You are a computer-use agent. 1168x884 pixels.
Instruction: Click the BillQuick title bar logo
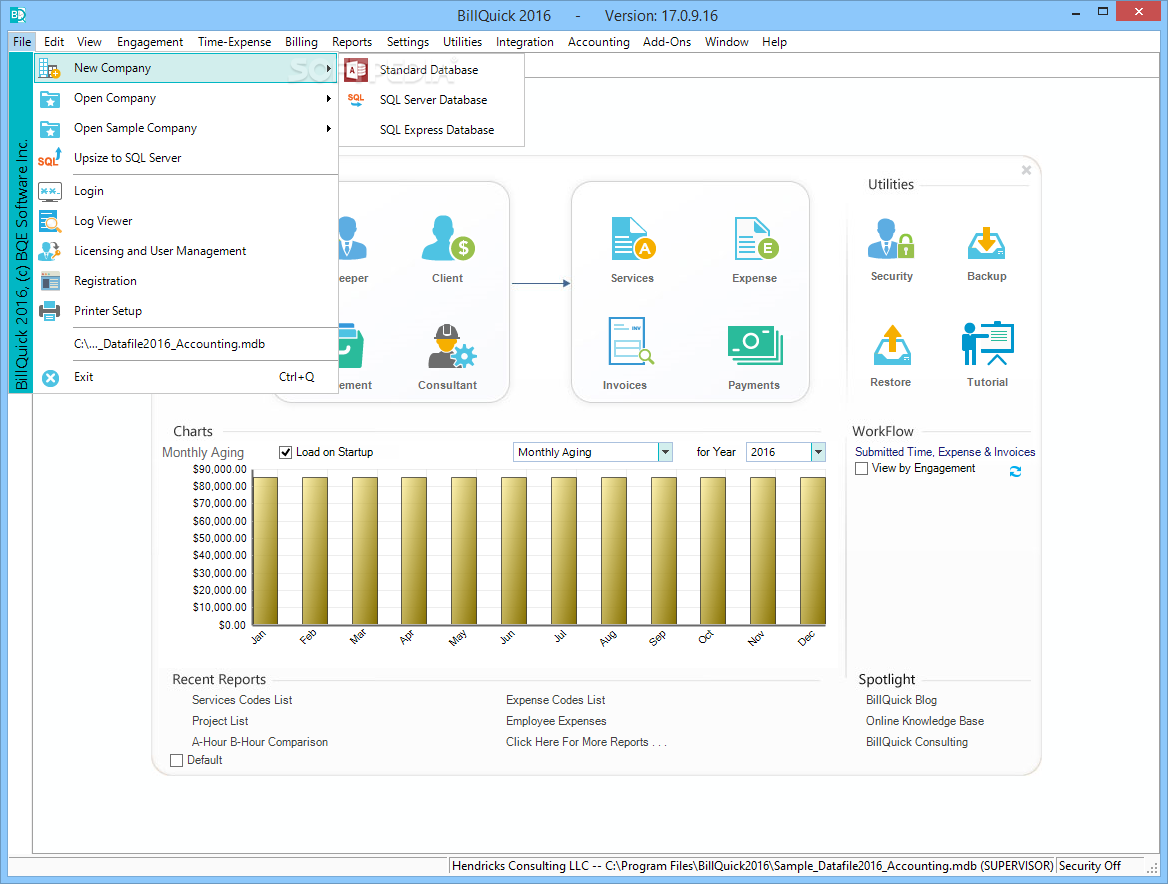(x=17, y=14)
